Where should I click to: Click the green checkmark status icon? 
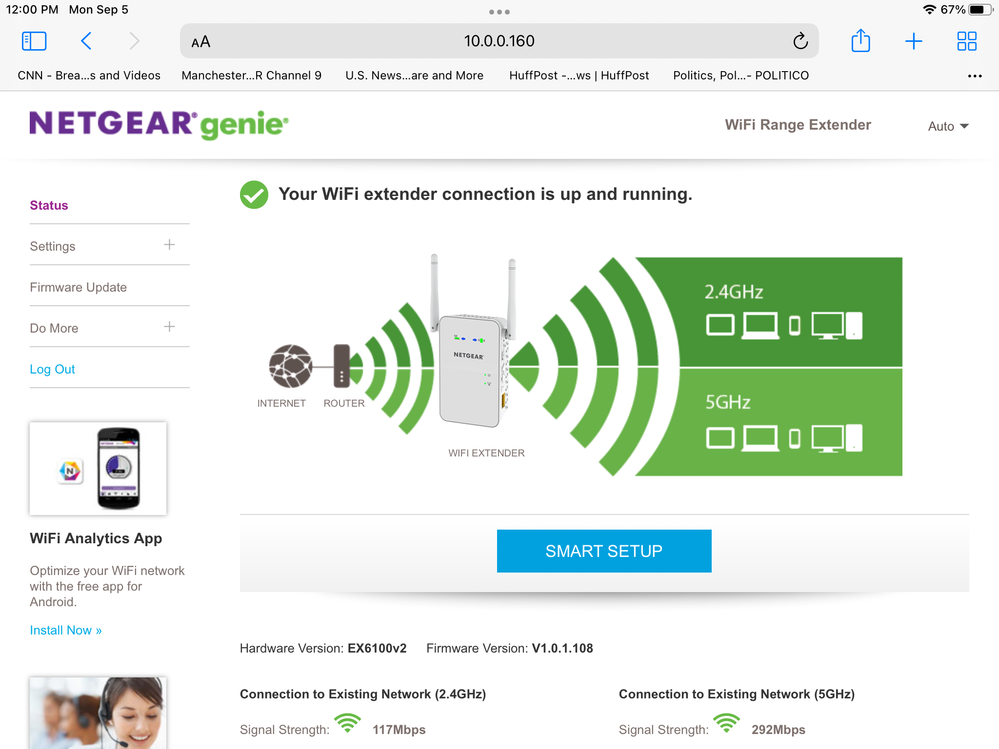click(254, 194)
